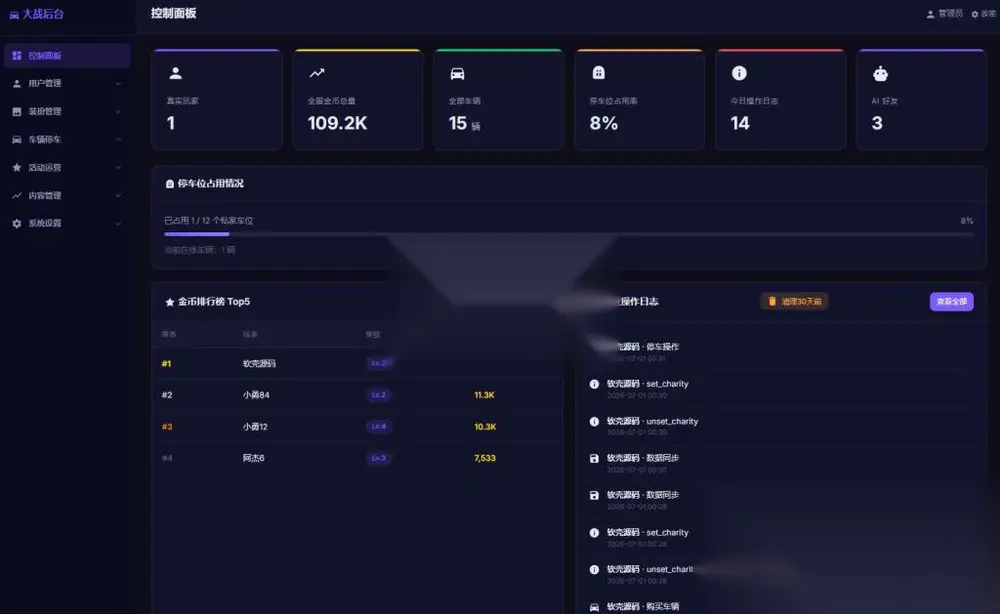The image size is (1000, 614).
Task: Click the car icon next to 车辆停车
Action: pyautogui.click(x=17, y=140)
